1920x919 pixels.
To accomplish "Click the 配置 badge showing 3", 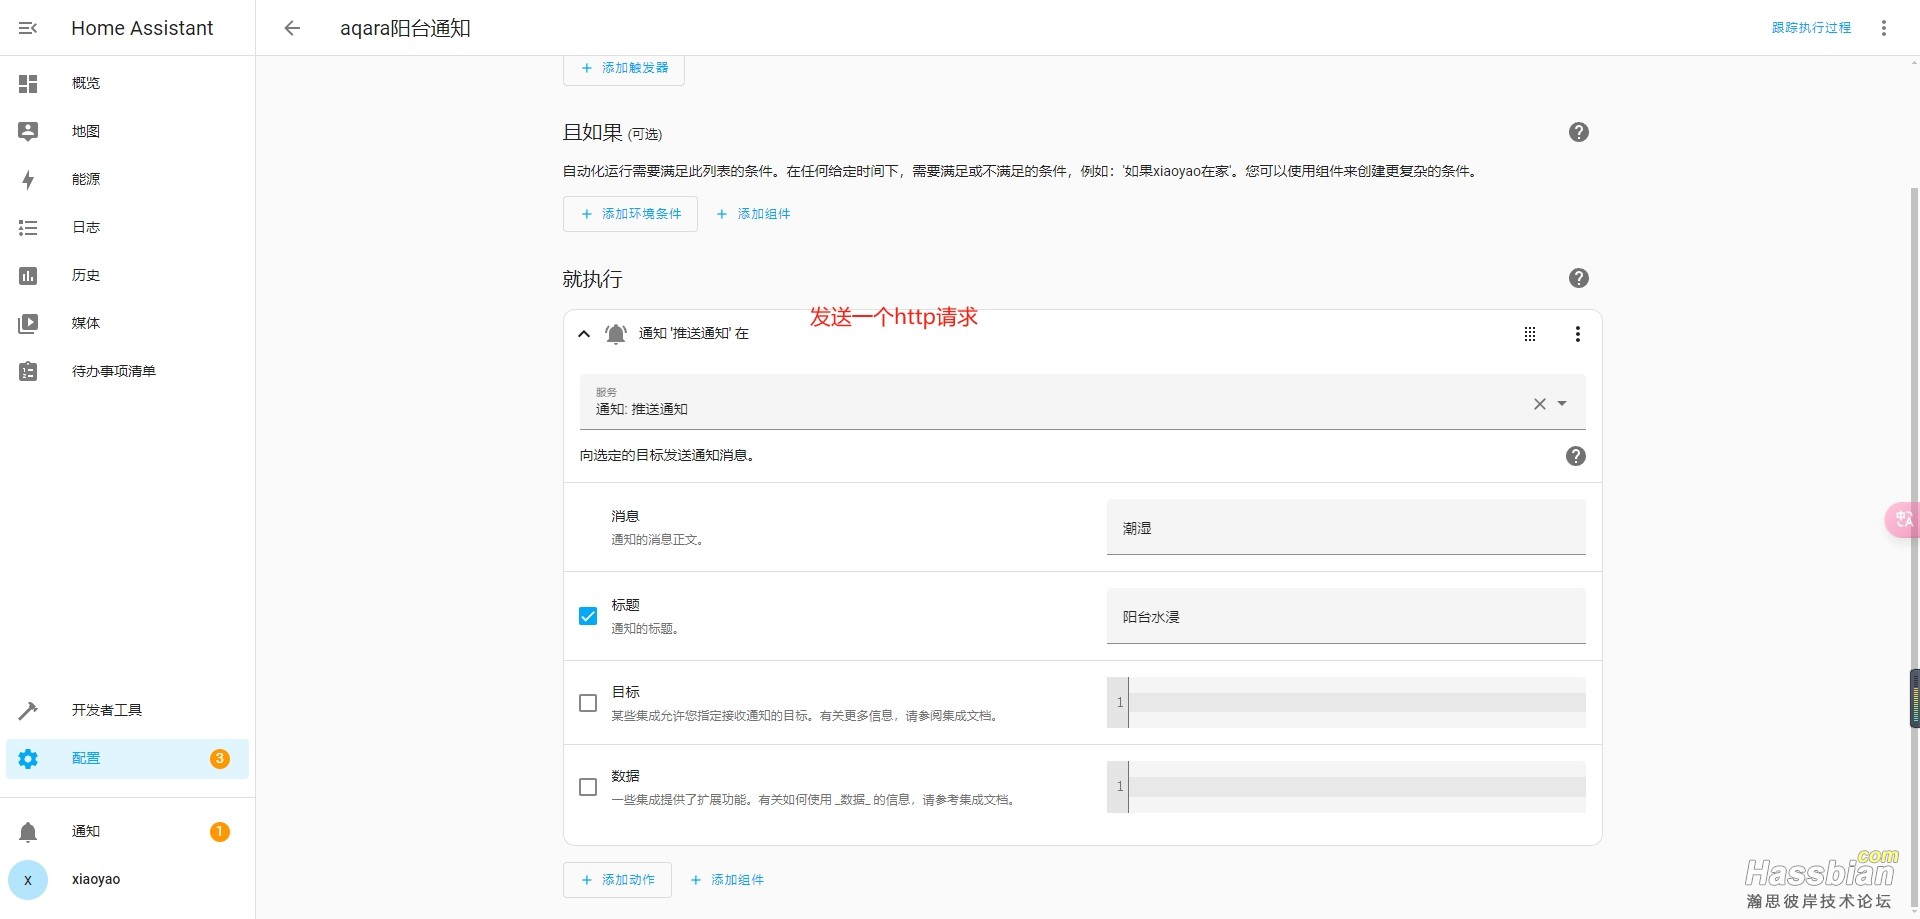I will 220,759.
